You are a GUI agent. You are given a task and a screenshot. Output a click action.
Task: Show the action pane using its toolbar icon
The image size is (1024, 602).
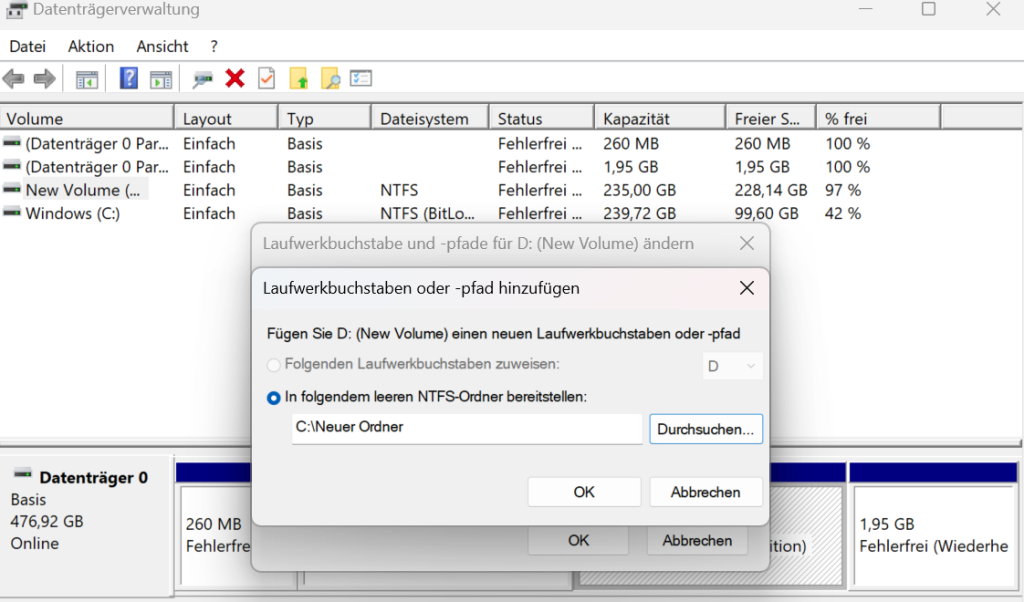(161, 78)
